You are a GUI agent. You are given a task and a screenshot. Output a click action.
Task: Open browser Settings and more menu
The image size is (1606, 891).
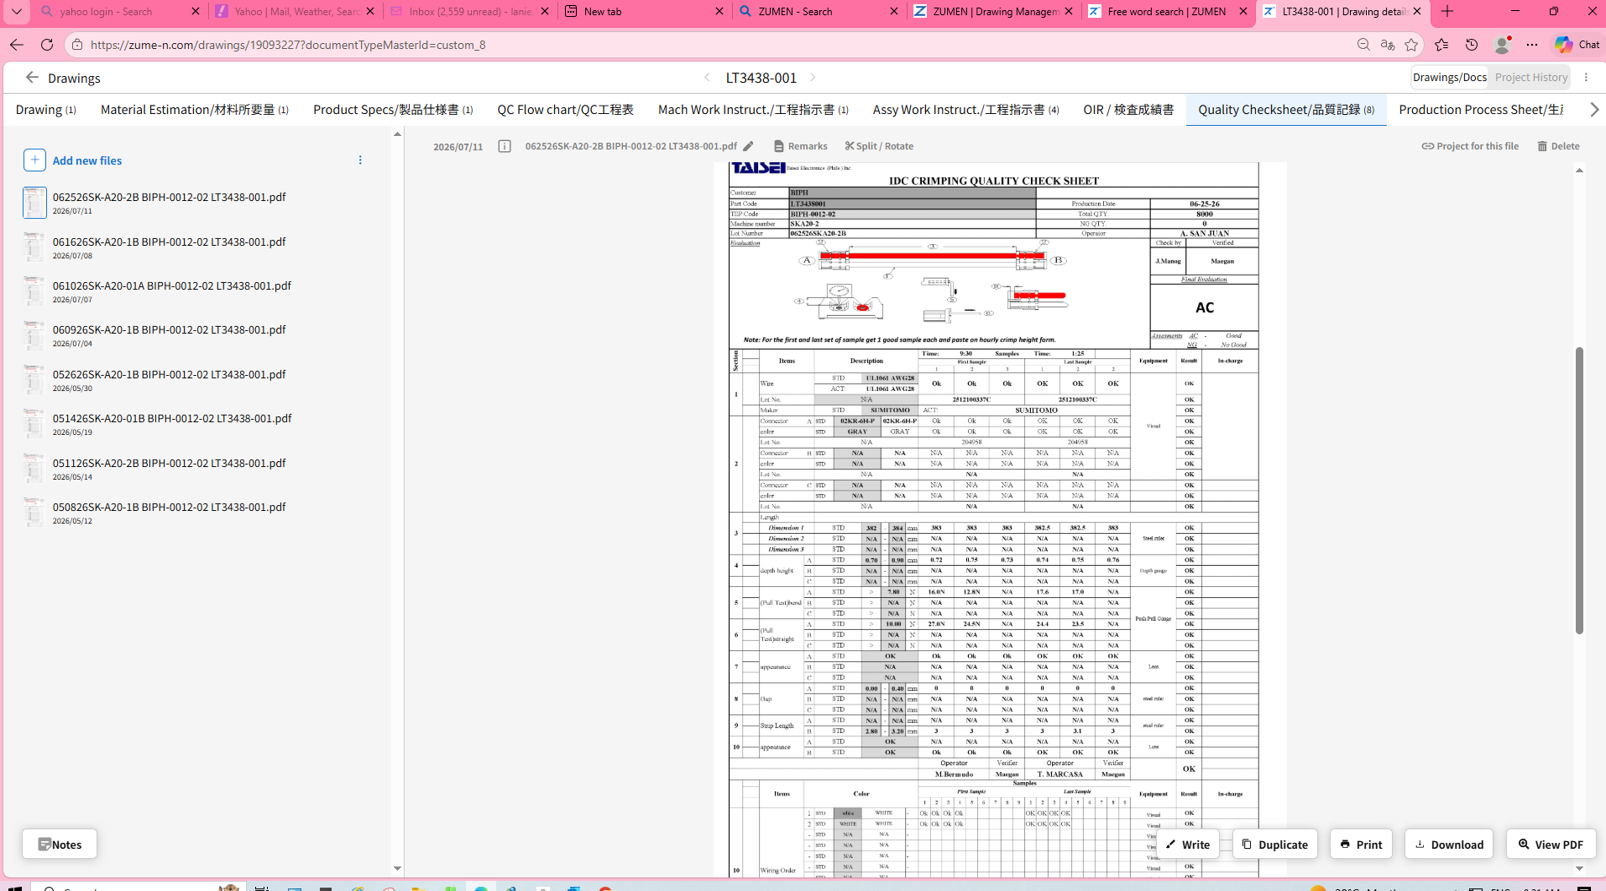tap(1532, 45)
